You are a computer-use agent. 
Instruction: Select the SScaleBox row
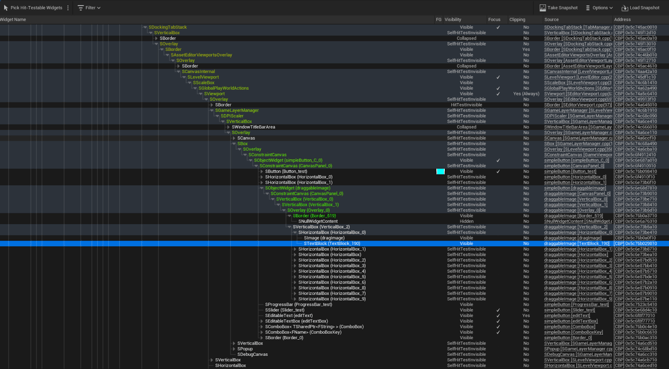point(334,83)
